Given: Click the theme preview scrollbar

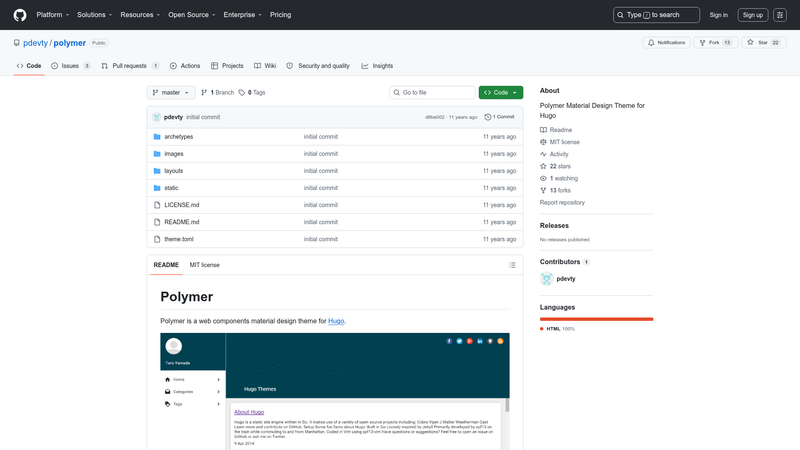Looking at the screenshot, I should [507, 406].
